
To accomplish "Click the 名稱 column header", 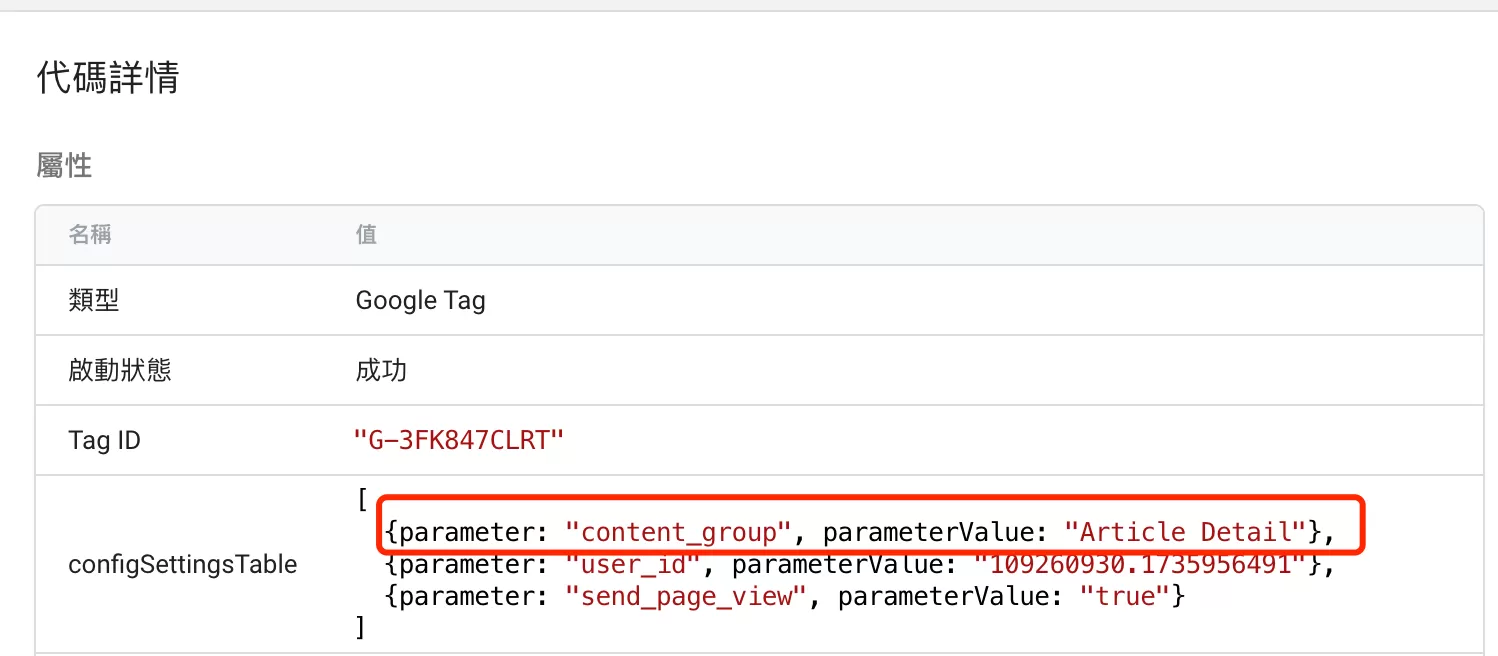I will tap(90, 235).
